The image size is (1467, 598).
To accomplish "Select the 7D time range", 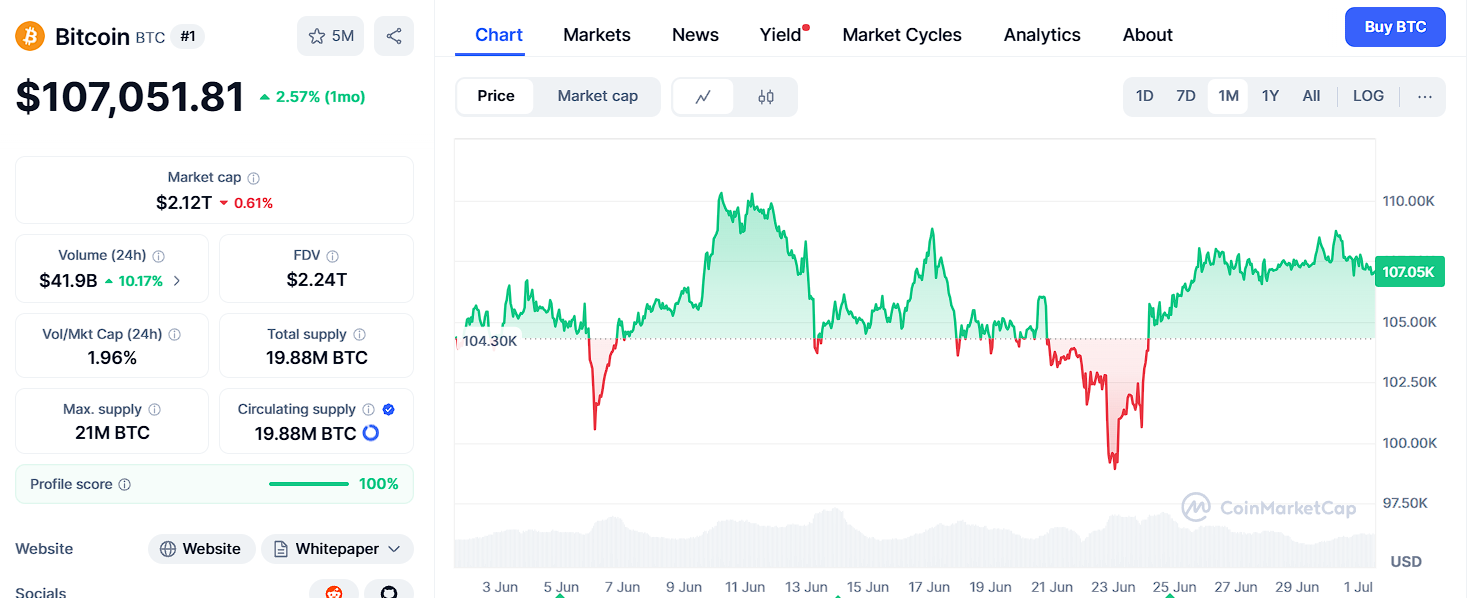I will (1186, 97).
